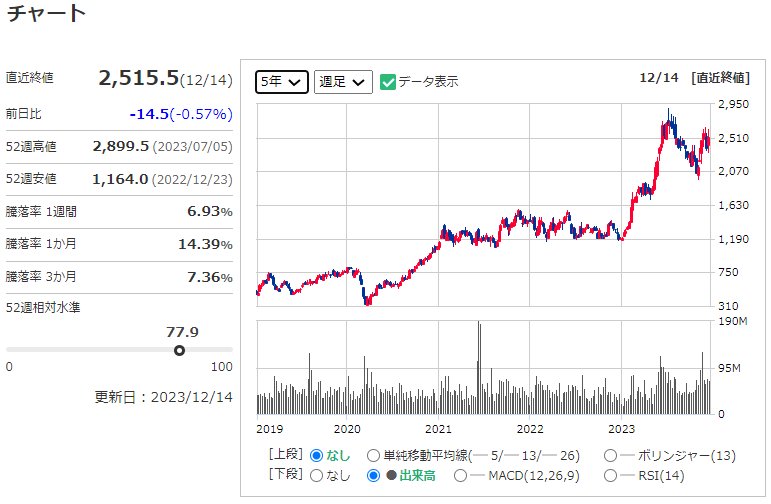
Task: Select the lower なし radio option
Action: coord(317,475)
